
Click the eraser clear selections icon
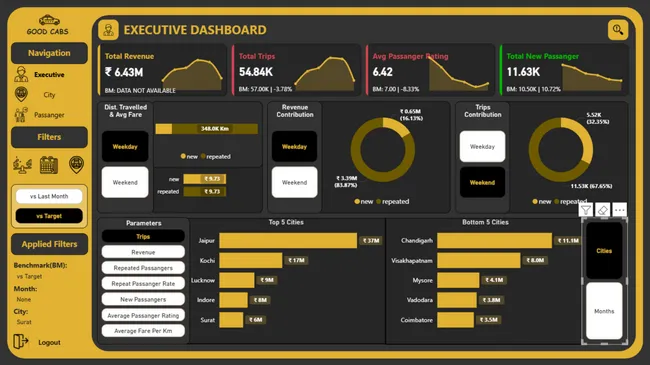pos(603,210)
